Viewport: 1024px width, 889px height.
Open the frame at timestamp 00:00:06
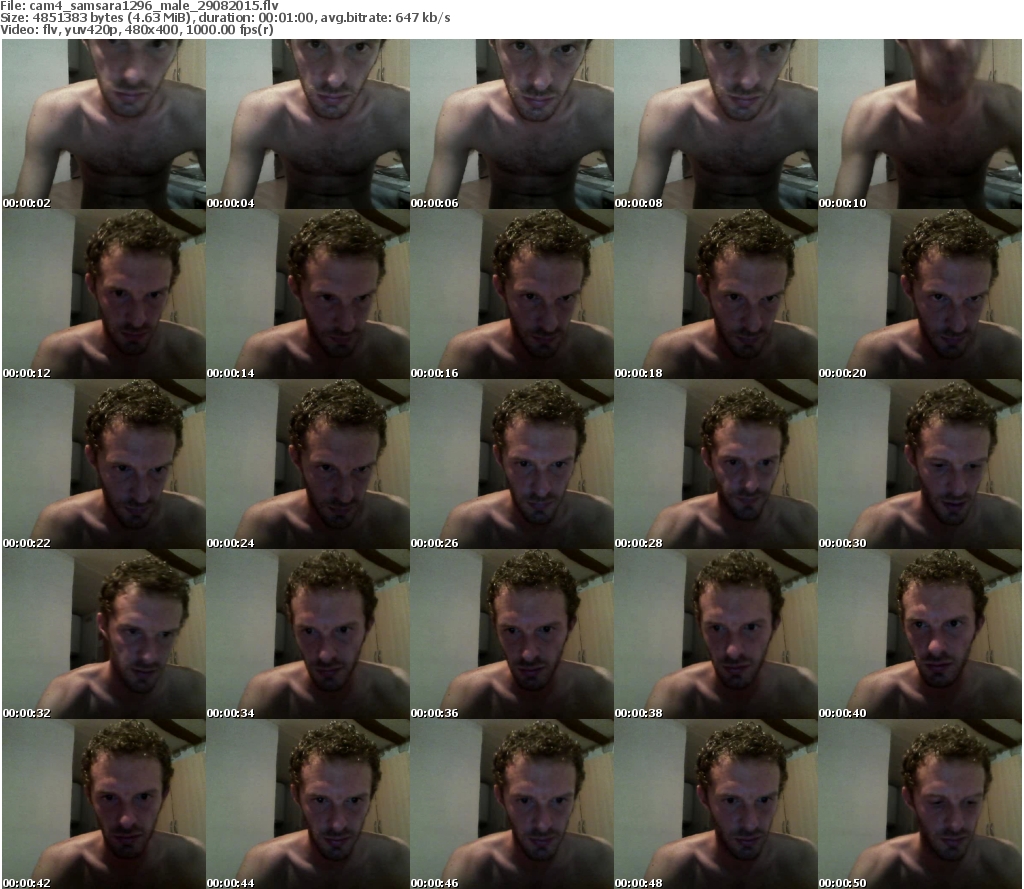pos(512,124)
